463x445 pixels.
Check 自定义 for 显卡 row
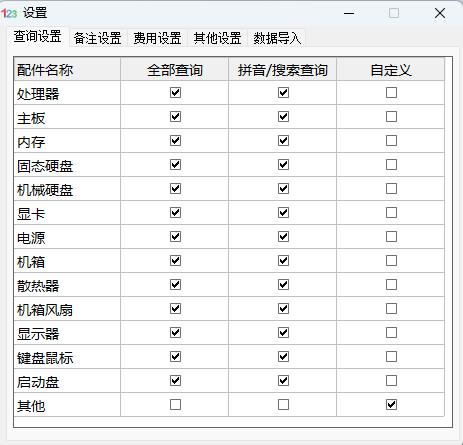391,212
